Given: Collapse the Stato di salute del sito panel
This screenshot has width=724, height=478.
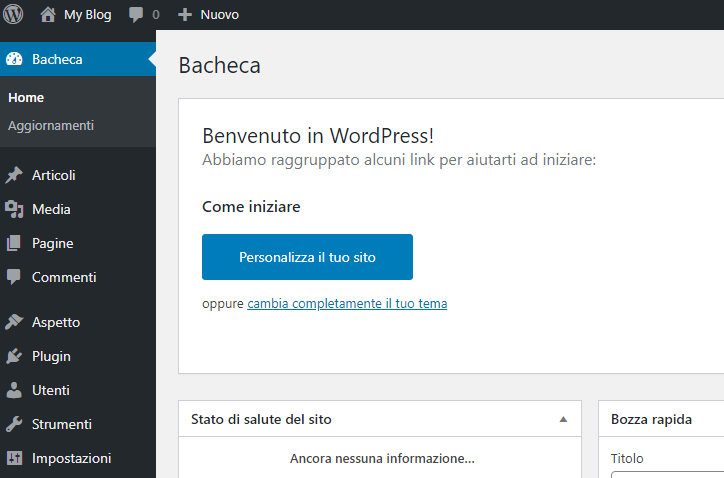Looking at the screenshot, I should point(563,419).
